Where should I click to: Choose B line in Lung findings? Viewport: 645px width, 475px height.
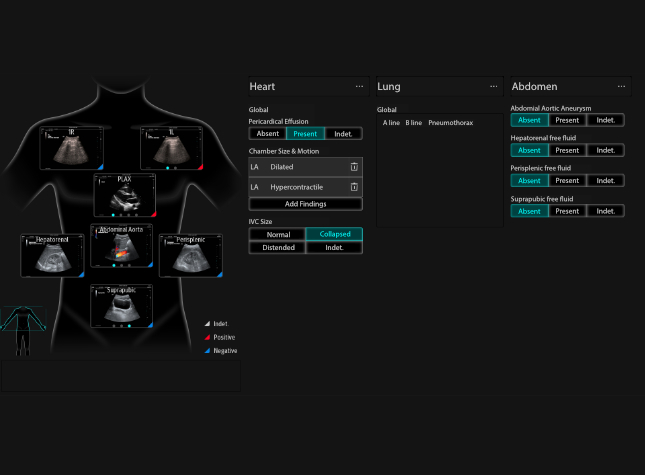click(413, 122)
